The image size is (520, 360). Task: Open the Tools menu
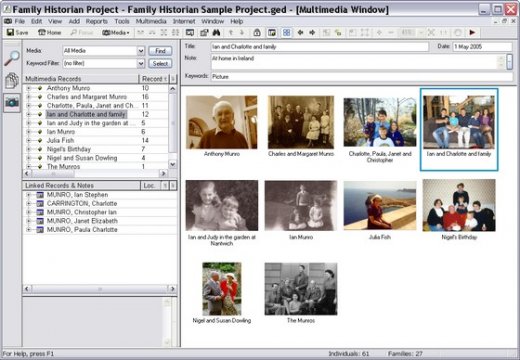pos(122,21)
